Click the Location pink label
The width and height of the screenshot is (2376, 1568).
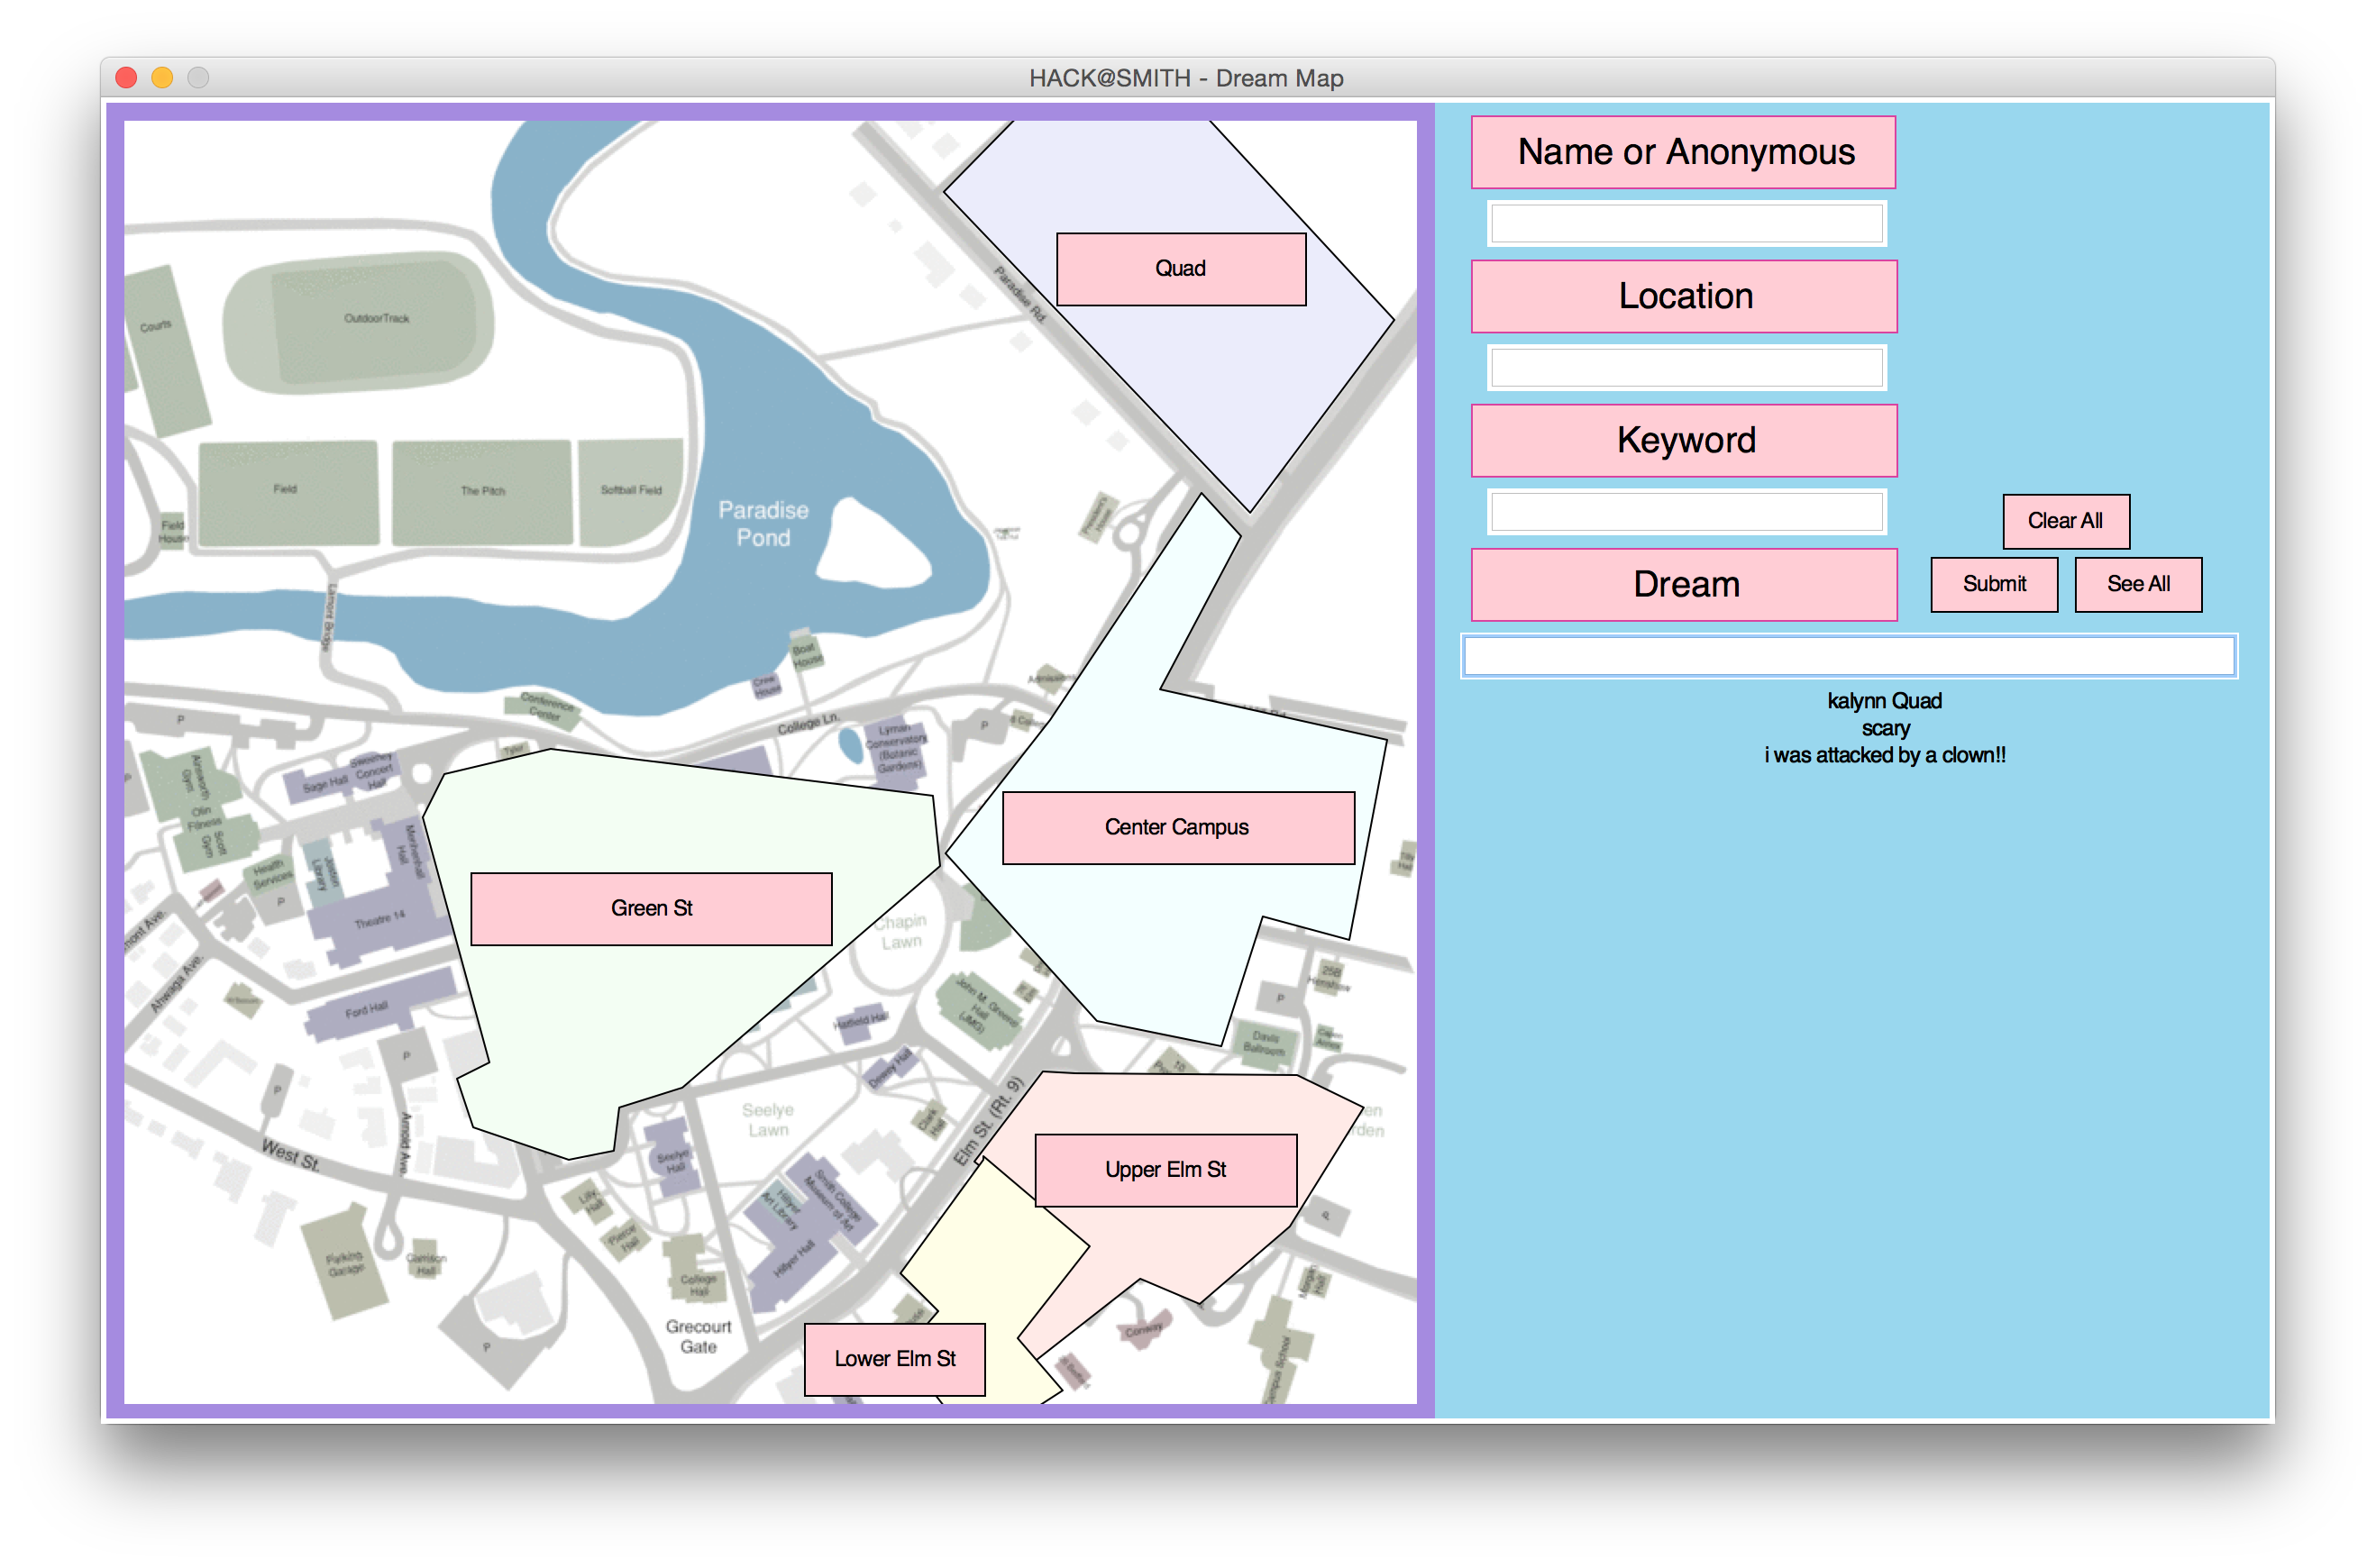pos(1683,296)
